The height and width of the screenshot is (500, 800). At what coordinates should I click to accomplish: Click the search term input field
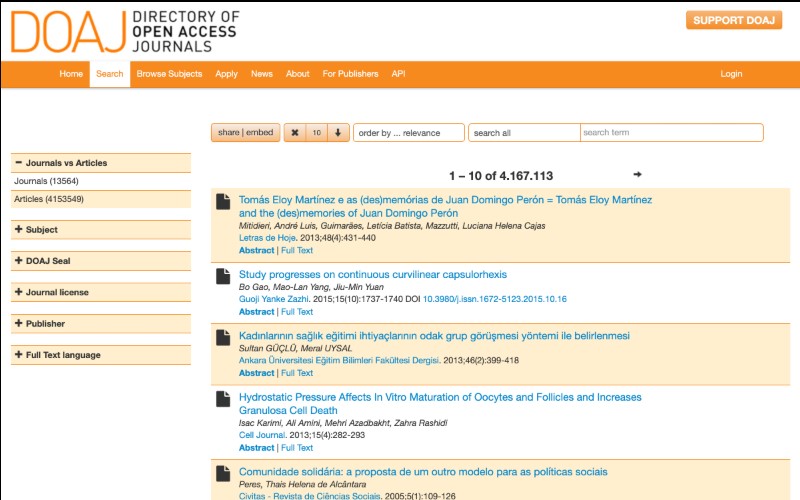coord(670,133)
